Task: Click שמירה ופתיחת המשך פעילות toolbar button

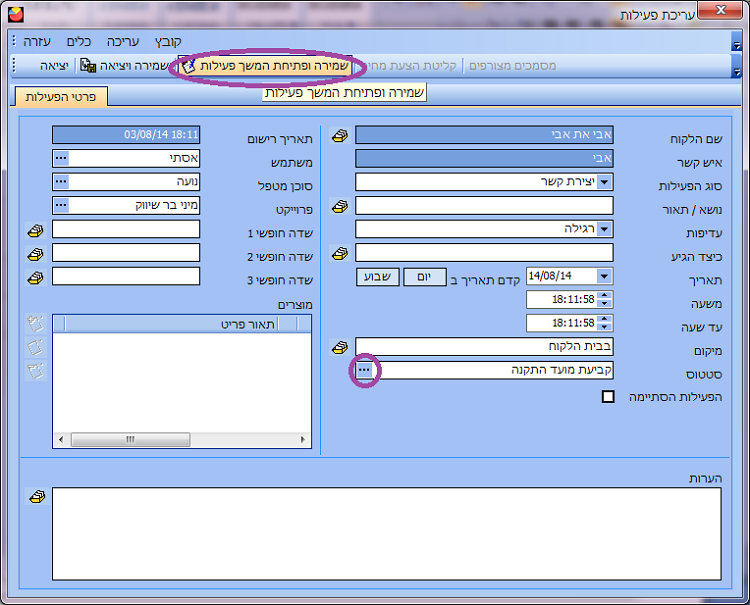Action: pos(265,66)
